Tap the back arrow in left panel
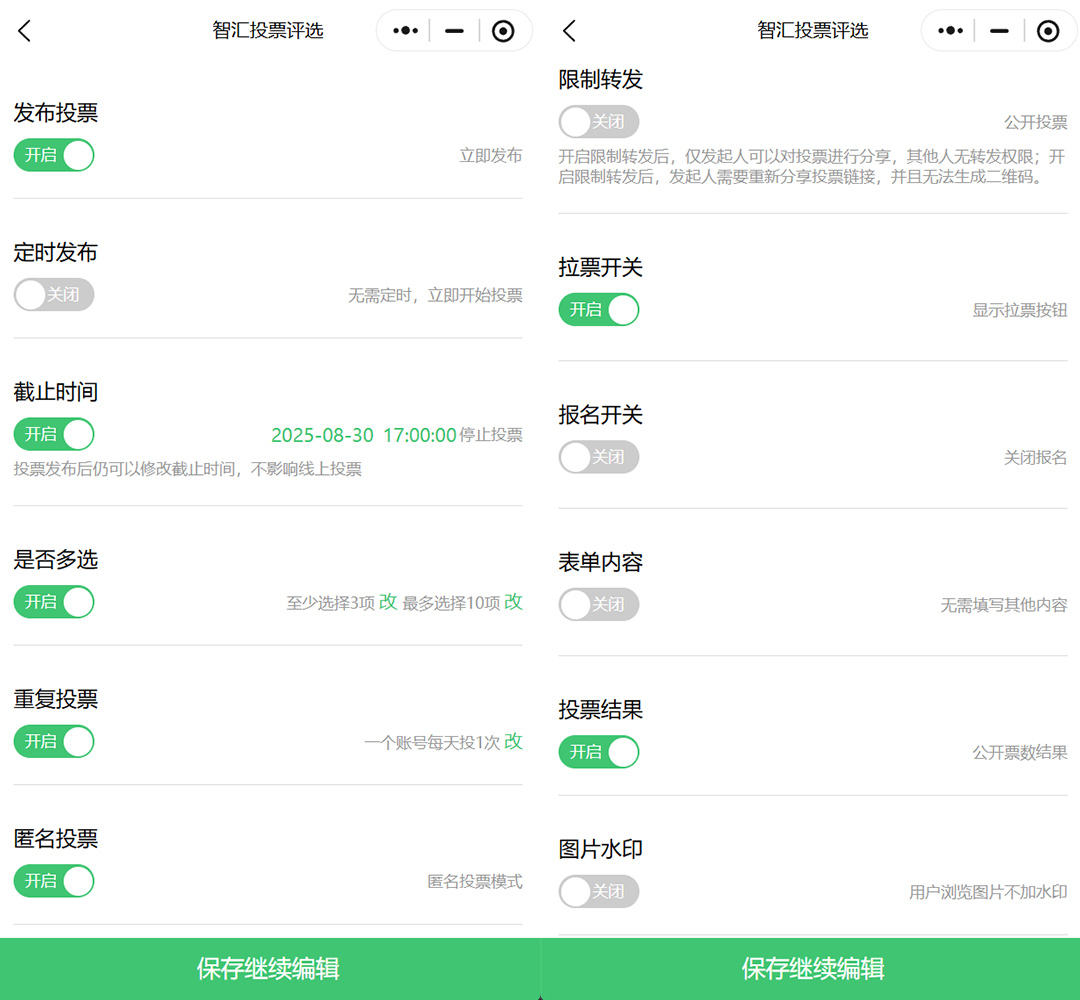 coord(25,31)
